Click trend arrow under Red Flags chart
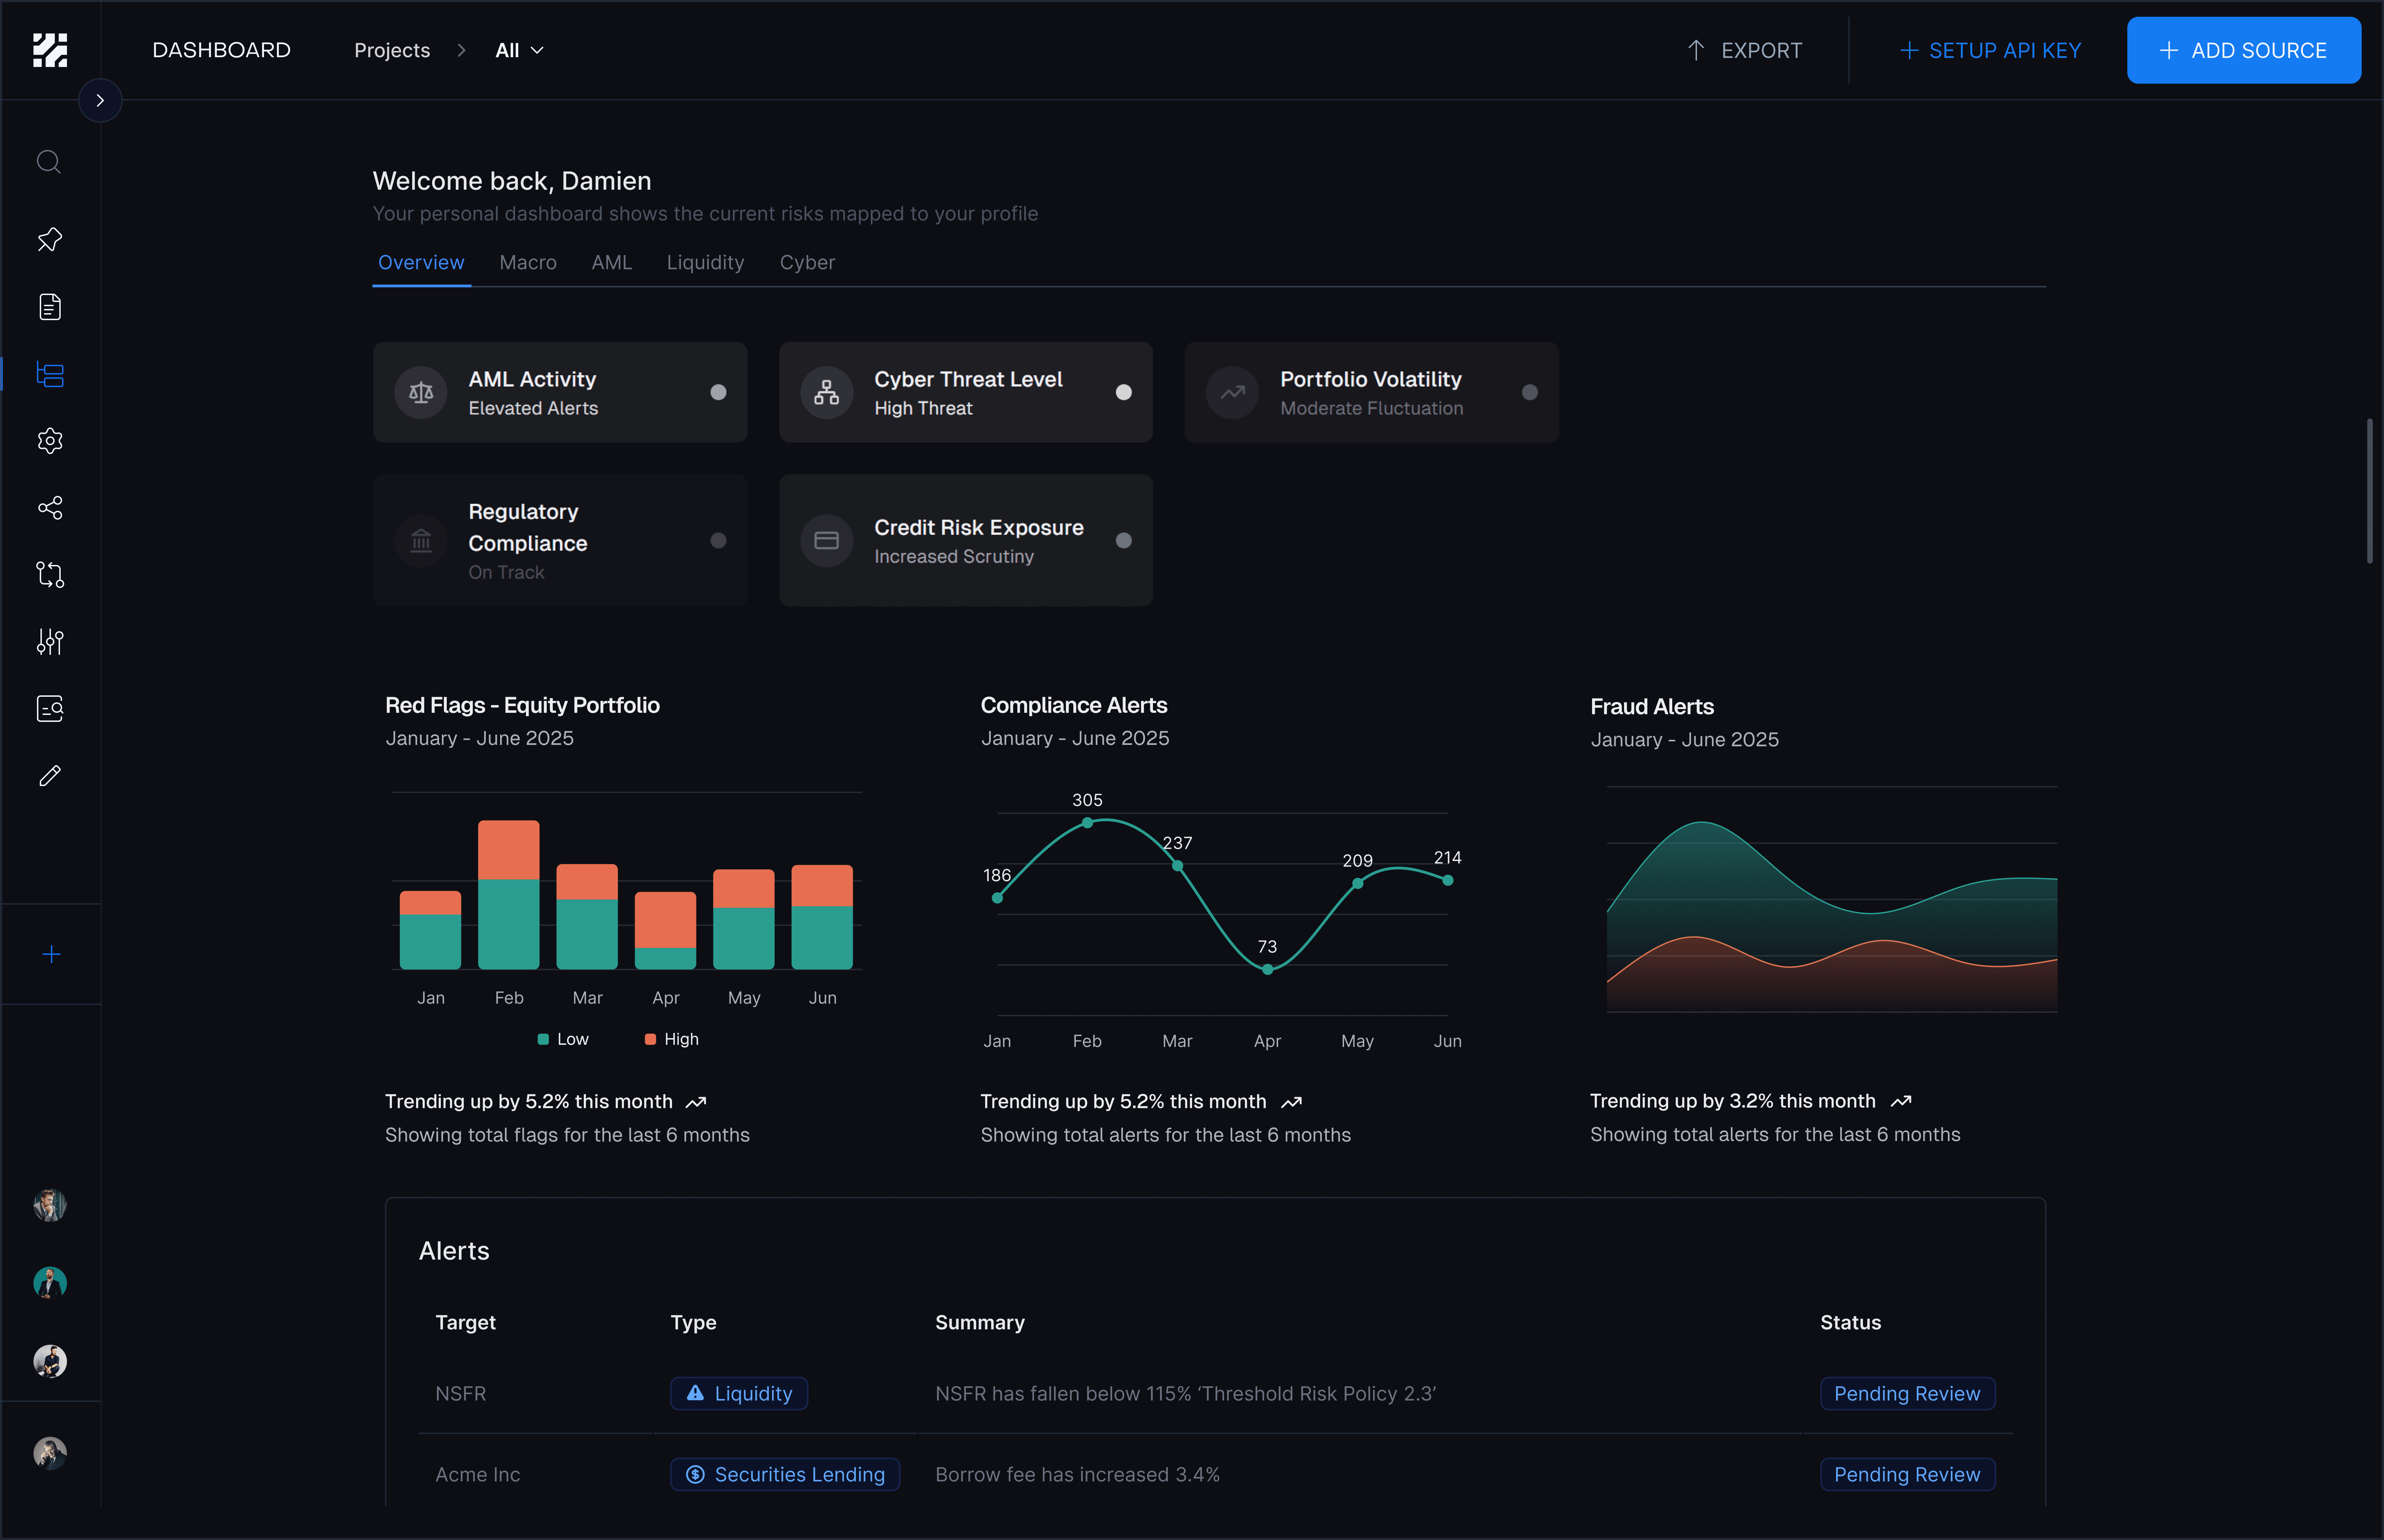This screenshot has width=2384, height=1540. click(x=696, y=1102)
